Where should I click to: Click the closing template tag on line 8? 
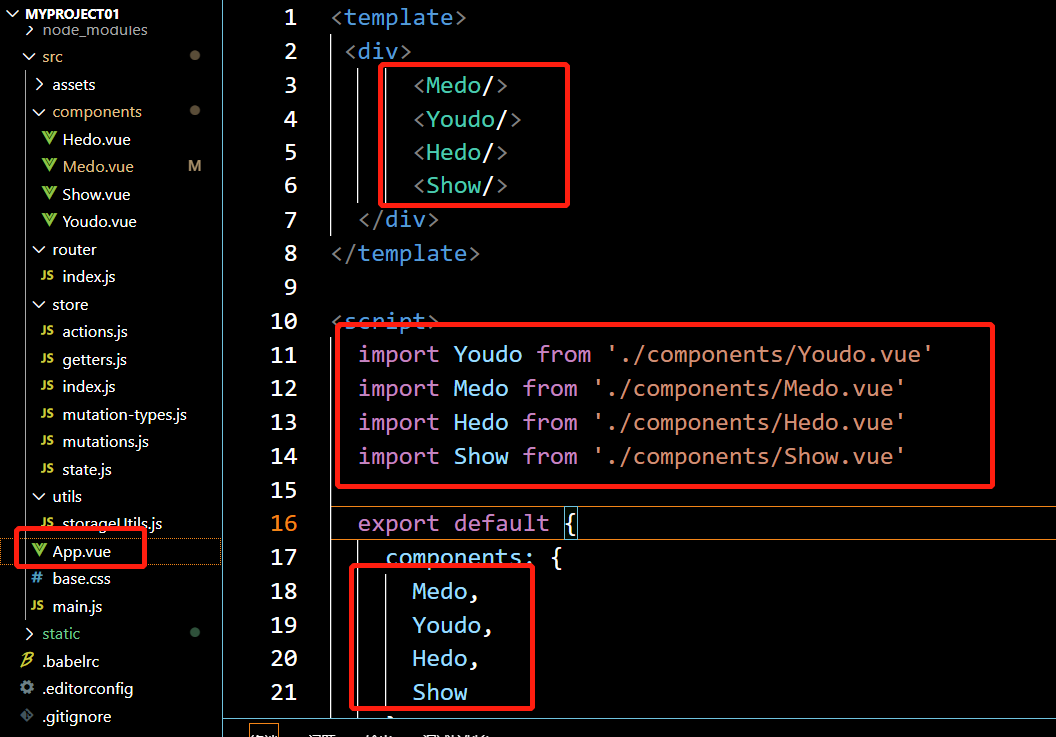(x=405, y=254)
